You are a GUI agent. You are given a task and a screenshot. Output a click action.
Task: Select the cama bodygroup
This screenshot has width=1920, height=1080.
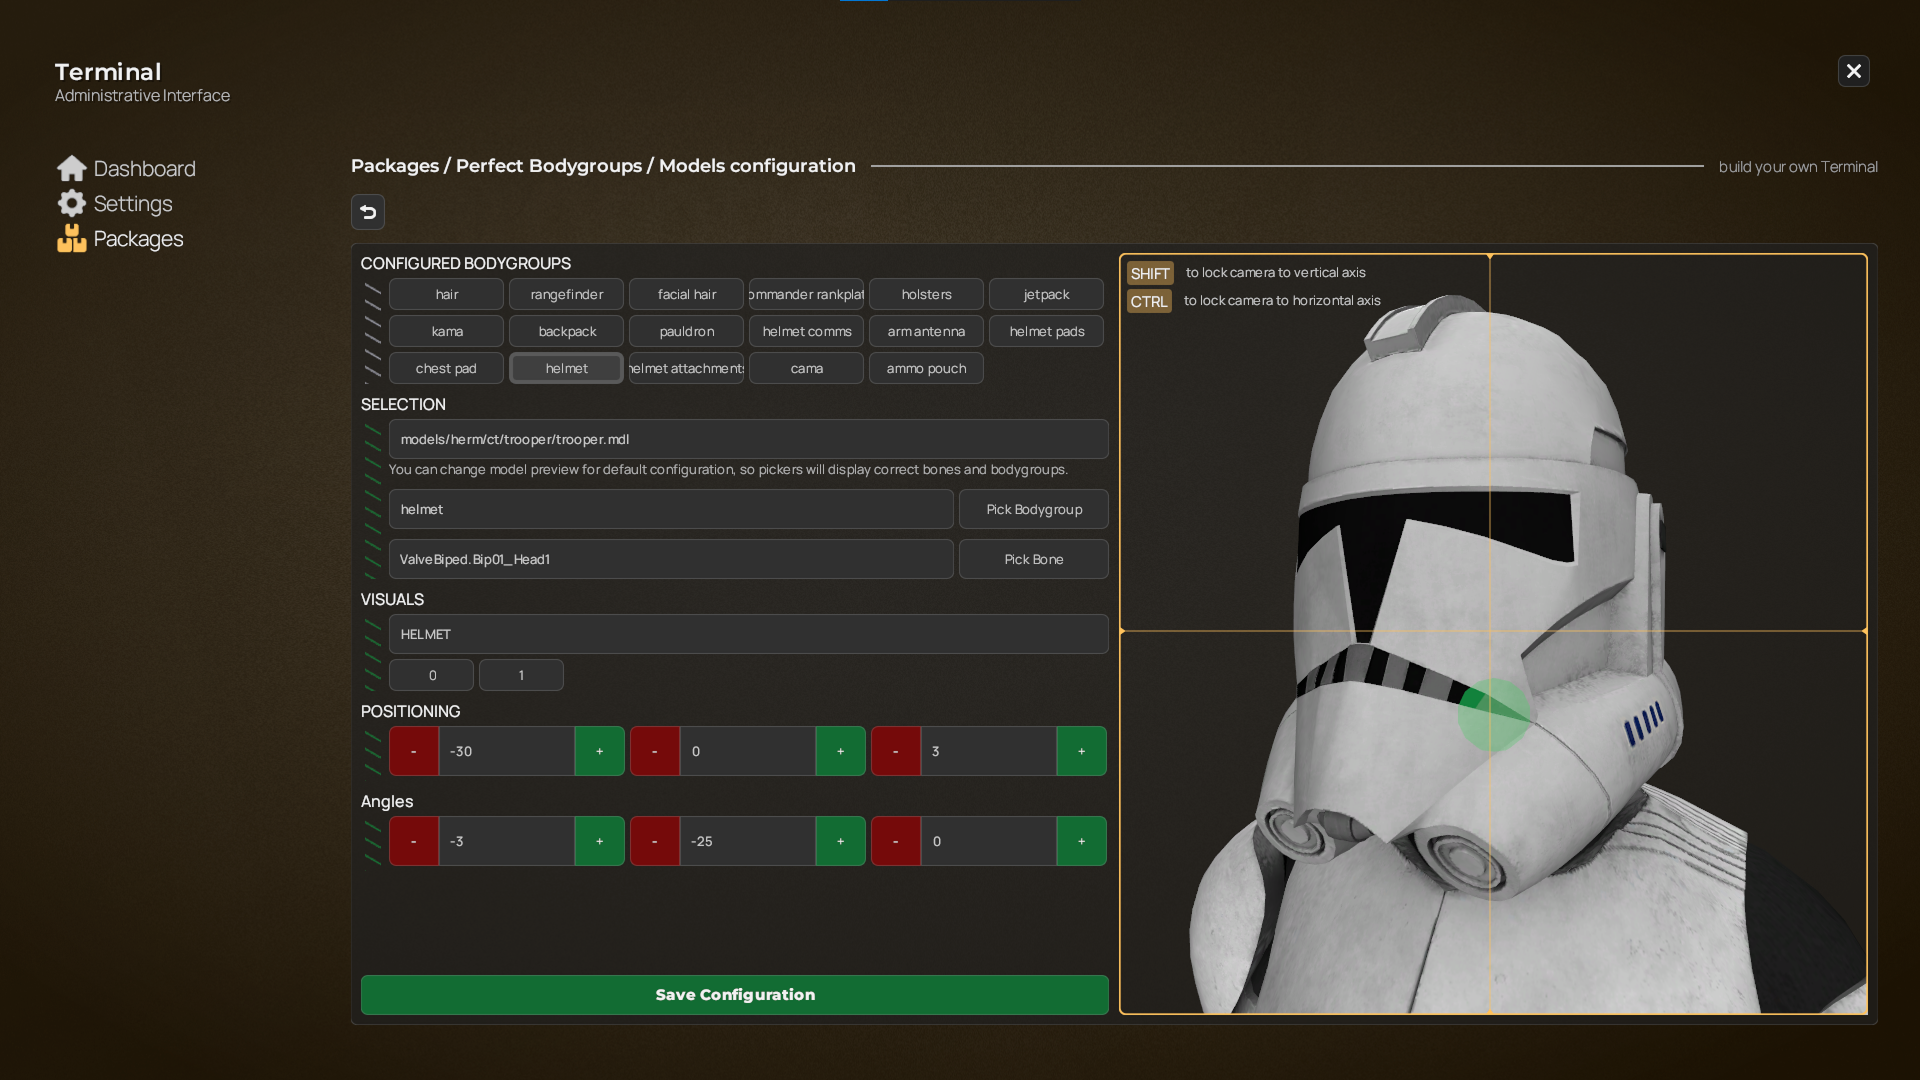click(x=806, y=368)
